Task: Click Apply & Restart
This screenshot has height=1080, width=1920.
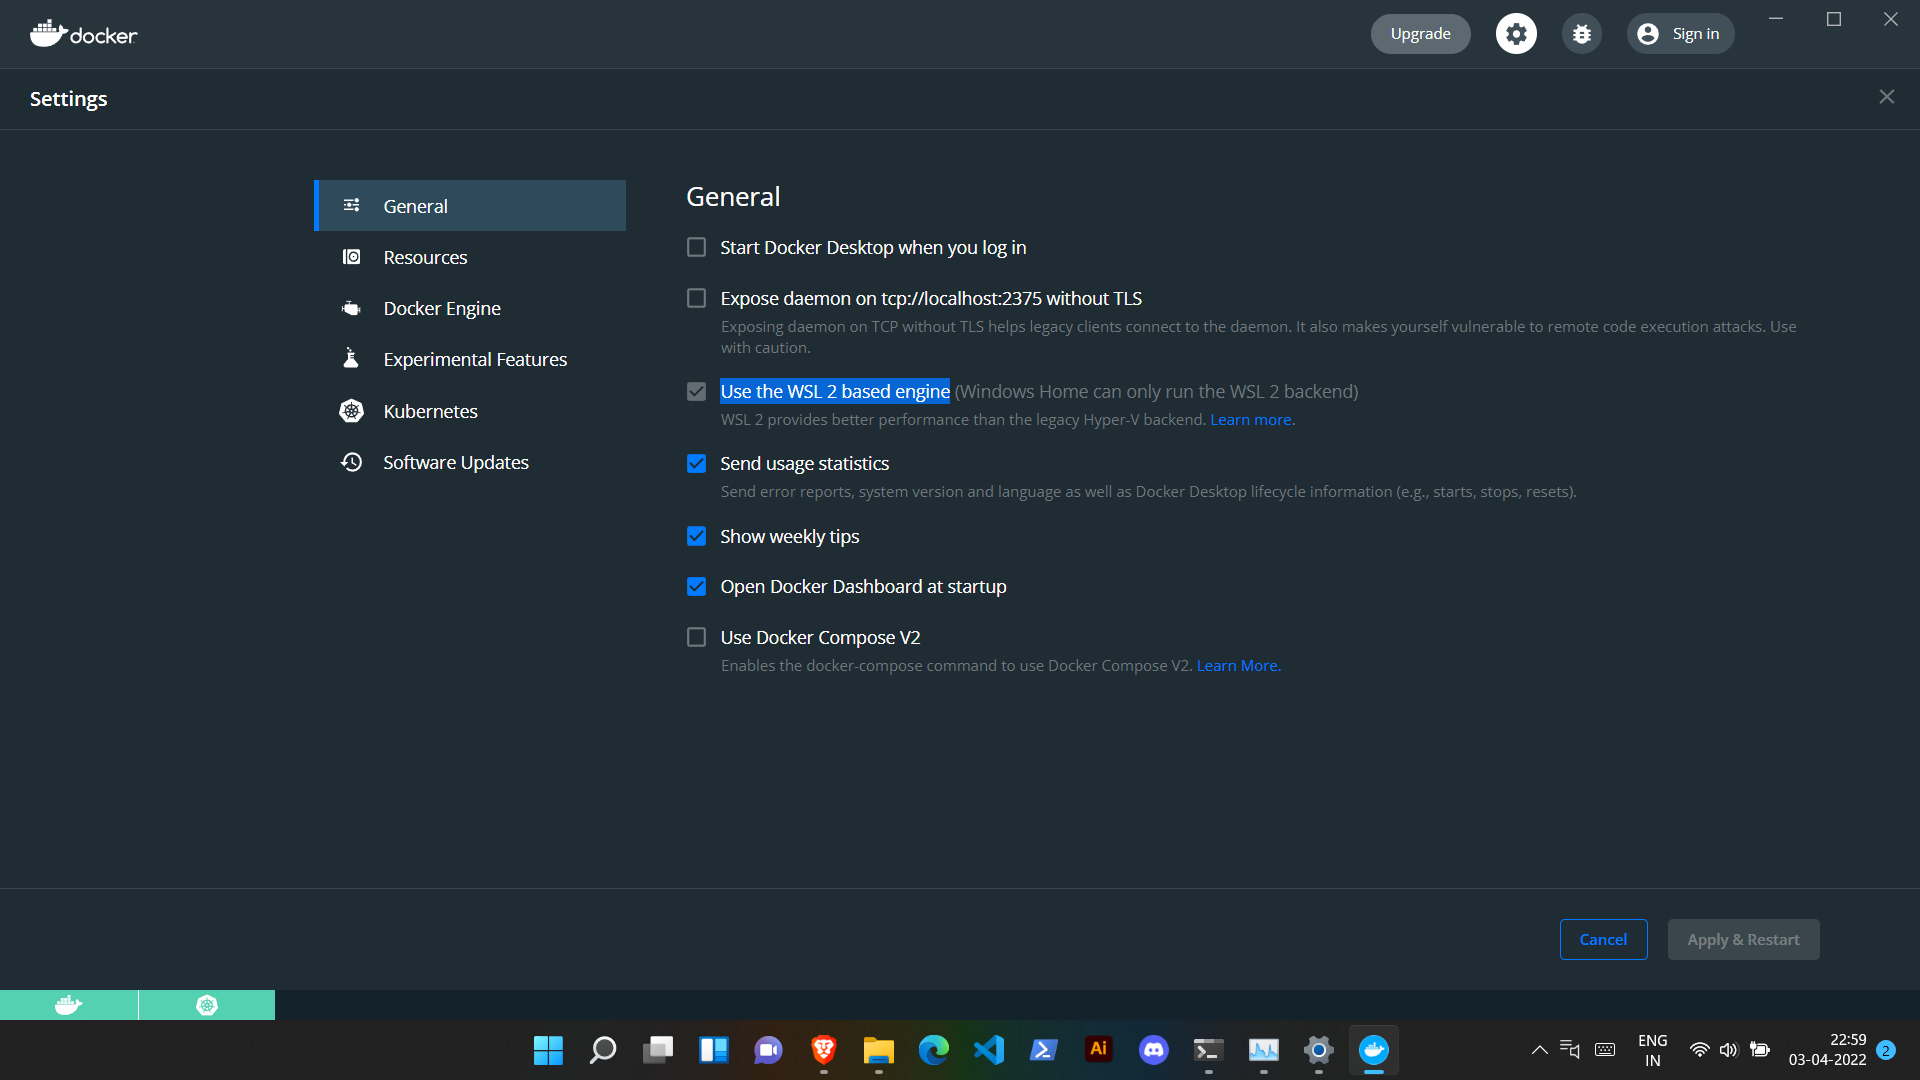Action: point(1743,939)
